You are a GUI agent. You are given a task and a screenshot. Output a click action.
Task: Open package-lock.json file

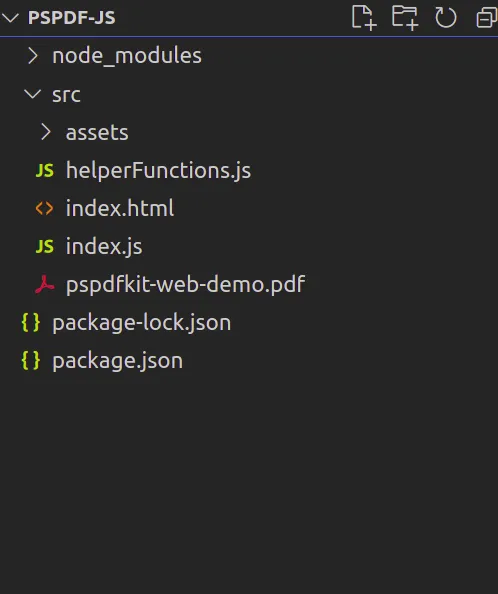[x=142, y=323]
